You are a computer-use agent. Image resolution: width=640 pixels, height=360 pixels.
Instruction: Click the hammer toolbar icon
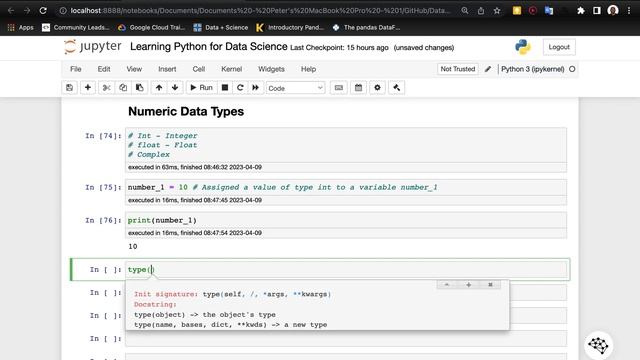pyautogui.click(x=396, y=88)
